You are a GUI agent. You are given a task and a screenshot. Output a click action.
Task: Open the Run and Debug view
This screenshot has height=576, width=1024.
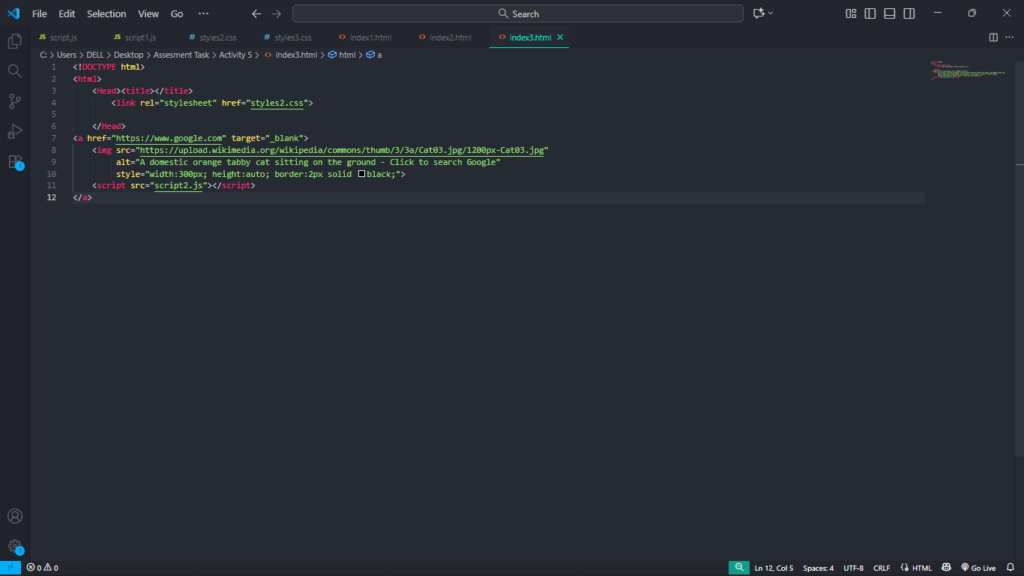15,131
